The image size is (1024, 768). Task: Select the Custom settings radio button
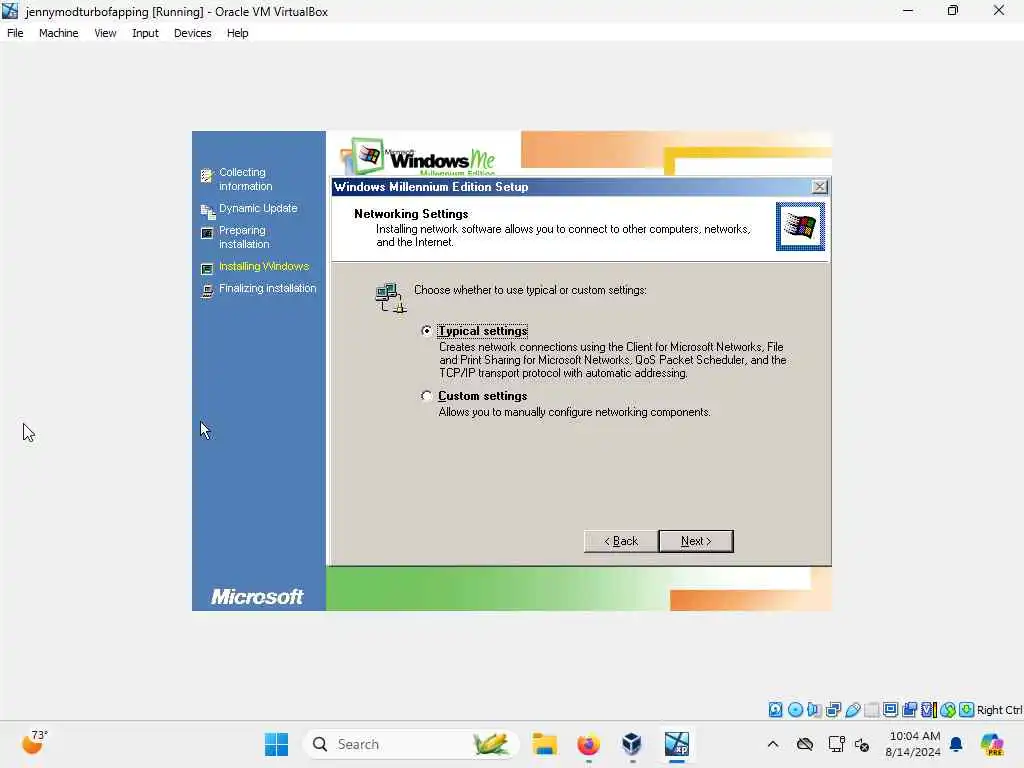[x=426, y=396]
